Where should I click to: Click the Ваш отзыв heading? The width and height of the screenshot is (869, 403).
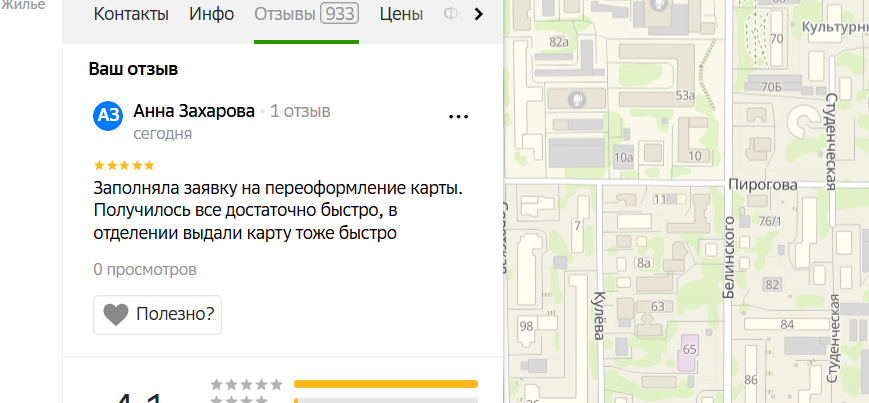[133, 69]
